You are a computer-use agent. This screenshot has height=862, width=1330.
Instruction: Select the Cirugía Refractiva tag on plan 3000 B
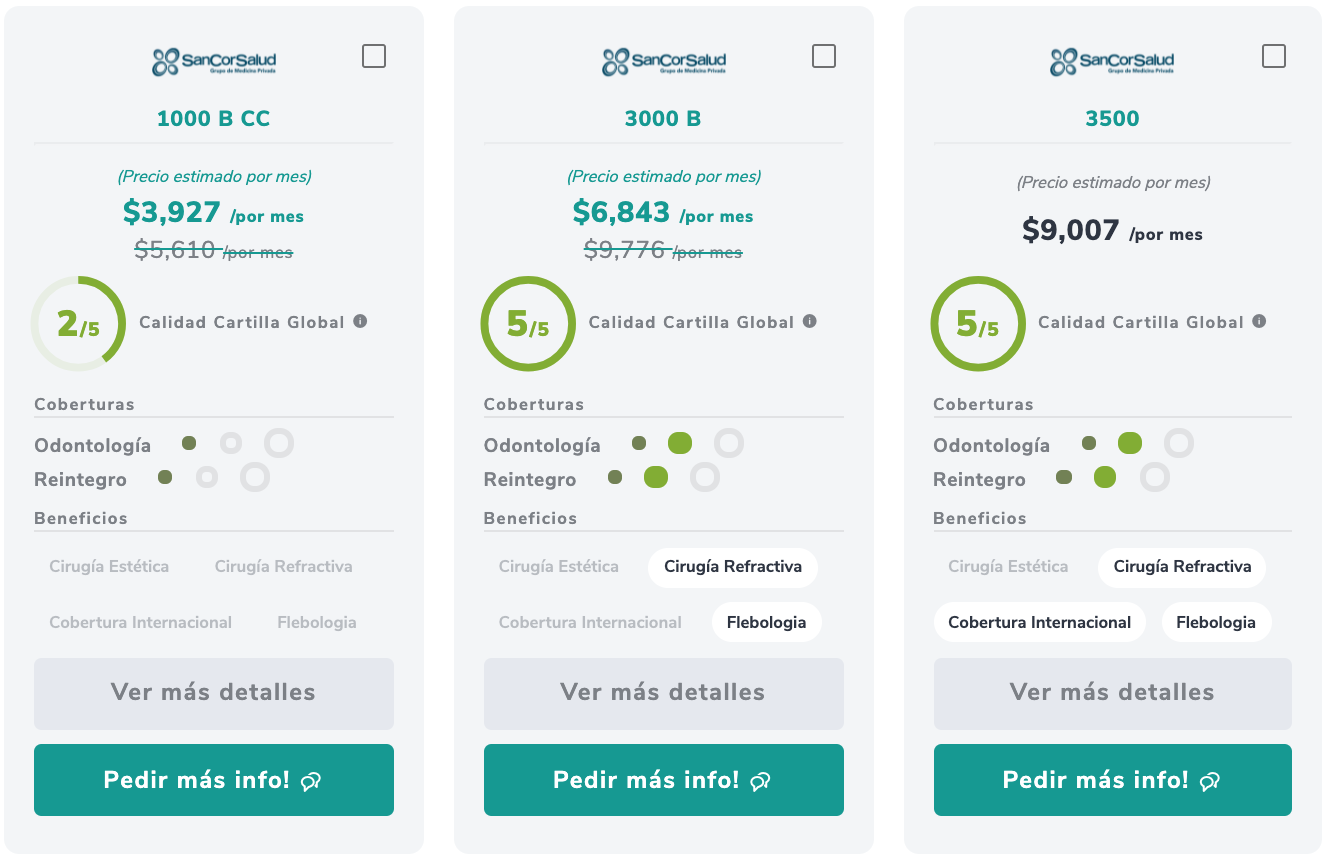pos(733,567)
